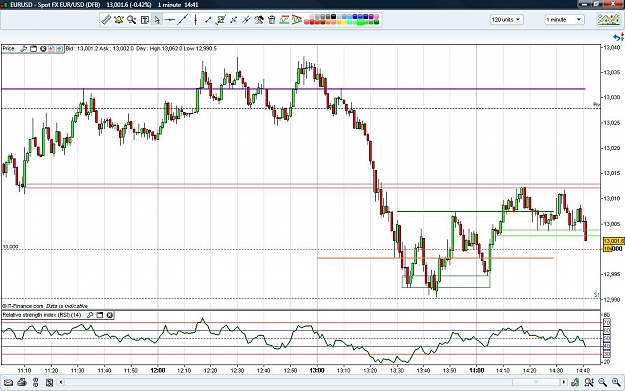Select the vertical line drawing tool
Image resolution: width=625 pixels, height=391 pixels.
[x=195, y=20]
